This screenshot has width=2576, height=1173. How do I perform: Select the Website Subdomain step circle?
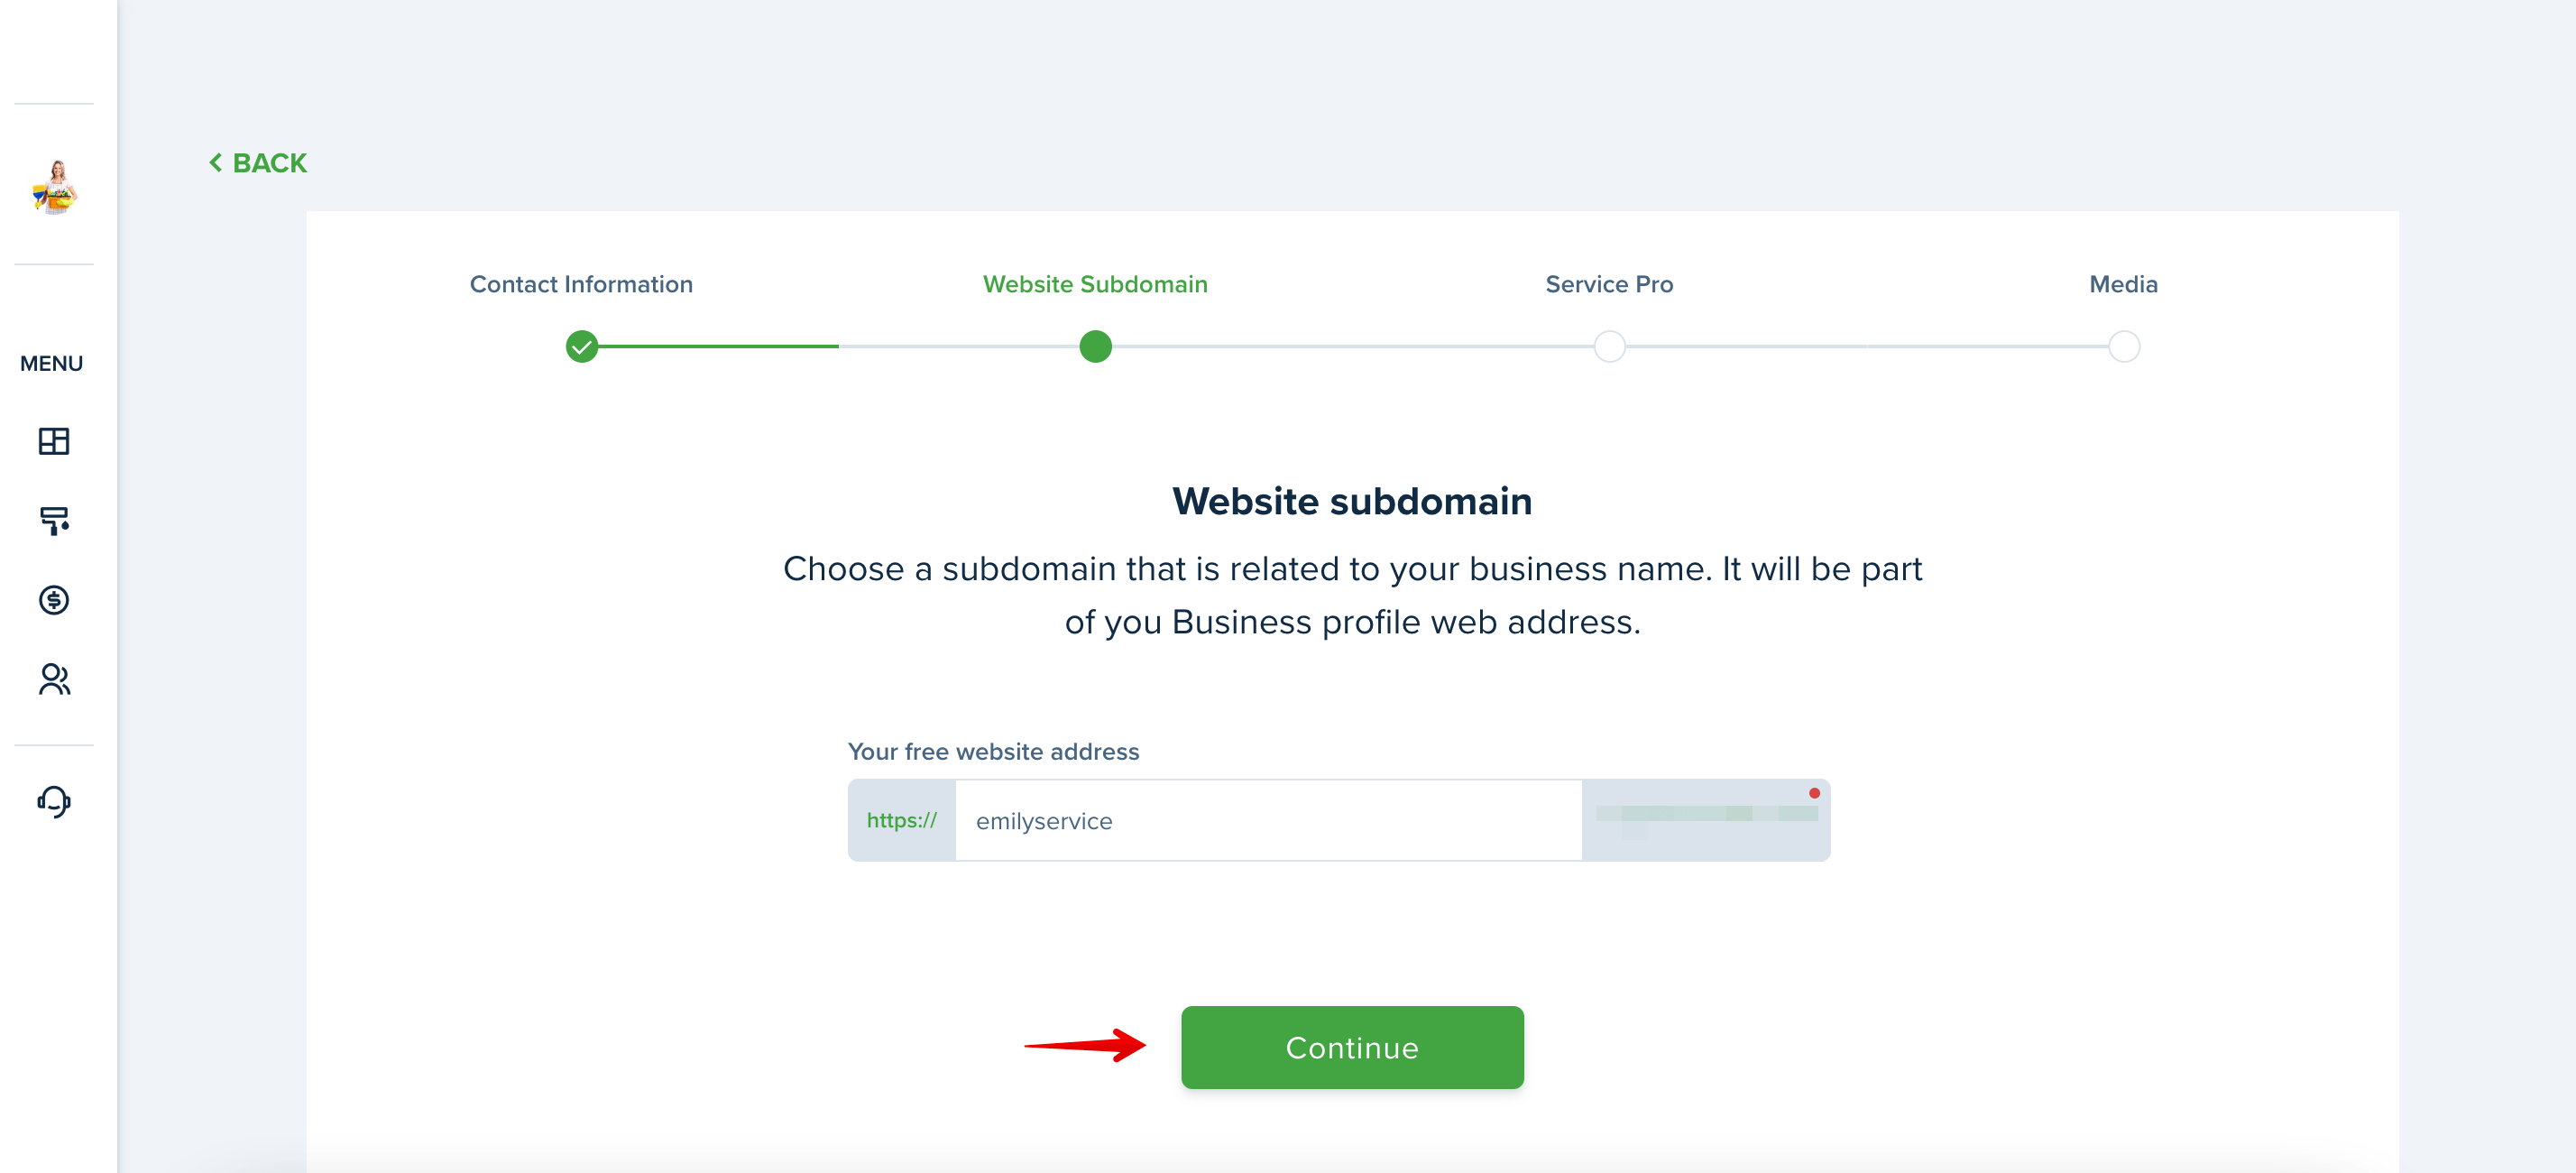(x=1096, y=347)
